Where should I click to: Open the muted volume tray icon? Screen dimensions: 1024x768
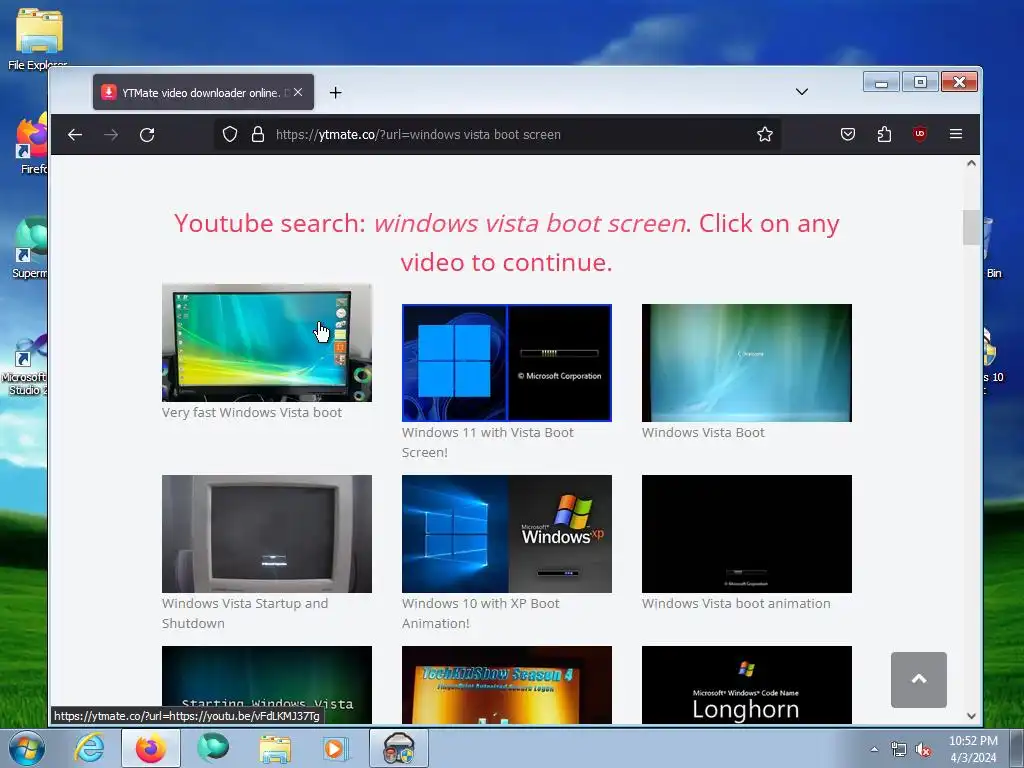[923, 749]
